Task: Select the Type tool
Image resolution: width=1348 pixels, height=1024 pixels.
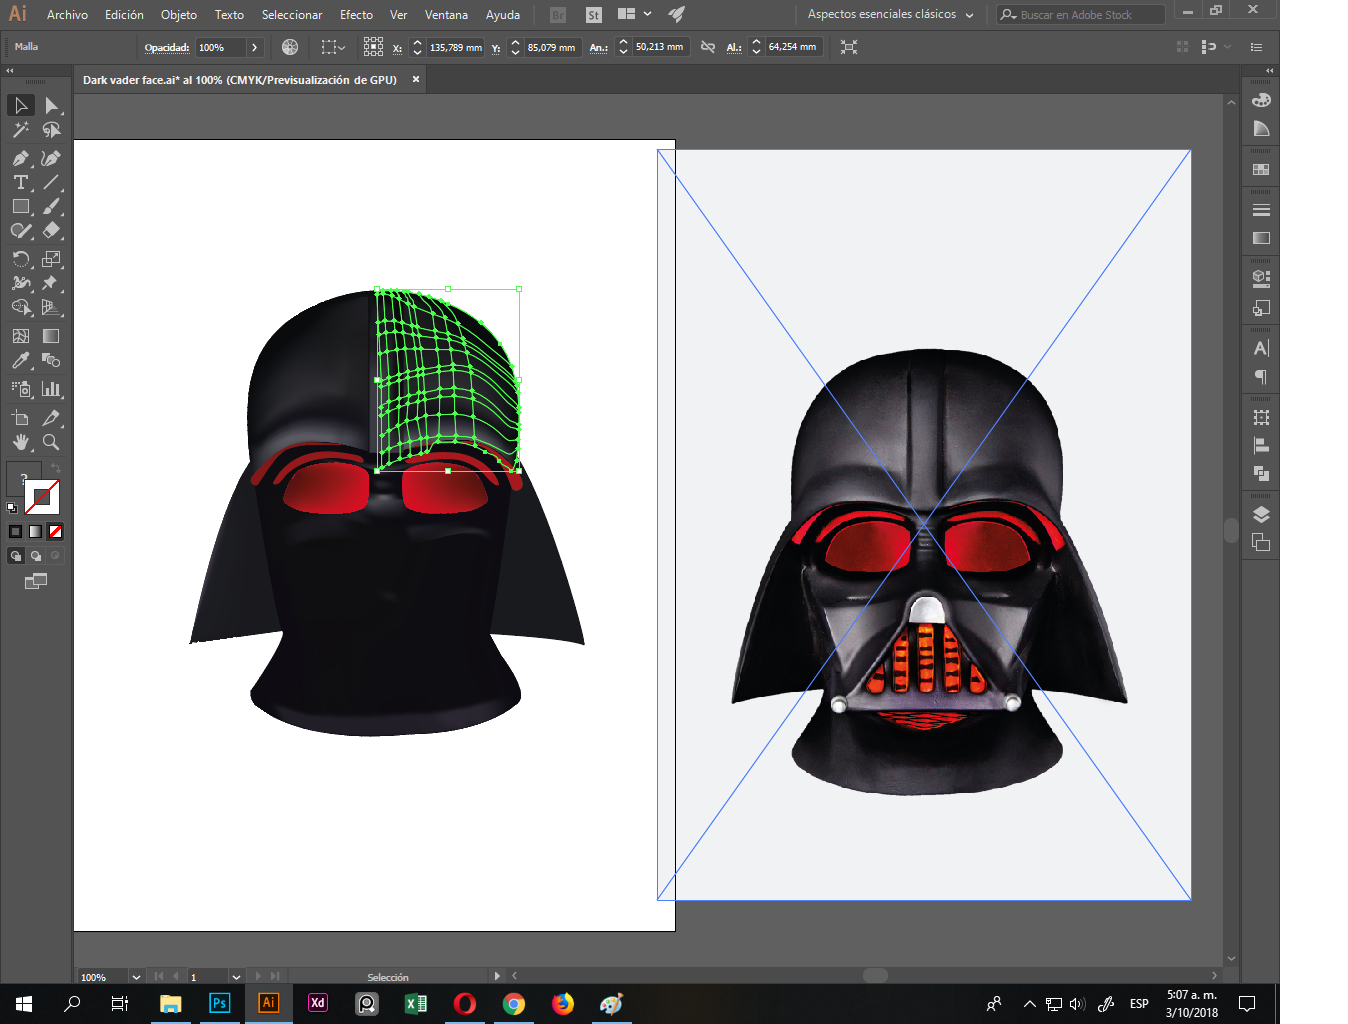Action: [20, 182]
